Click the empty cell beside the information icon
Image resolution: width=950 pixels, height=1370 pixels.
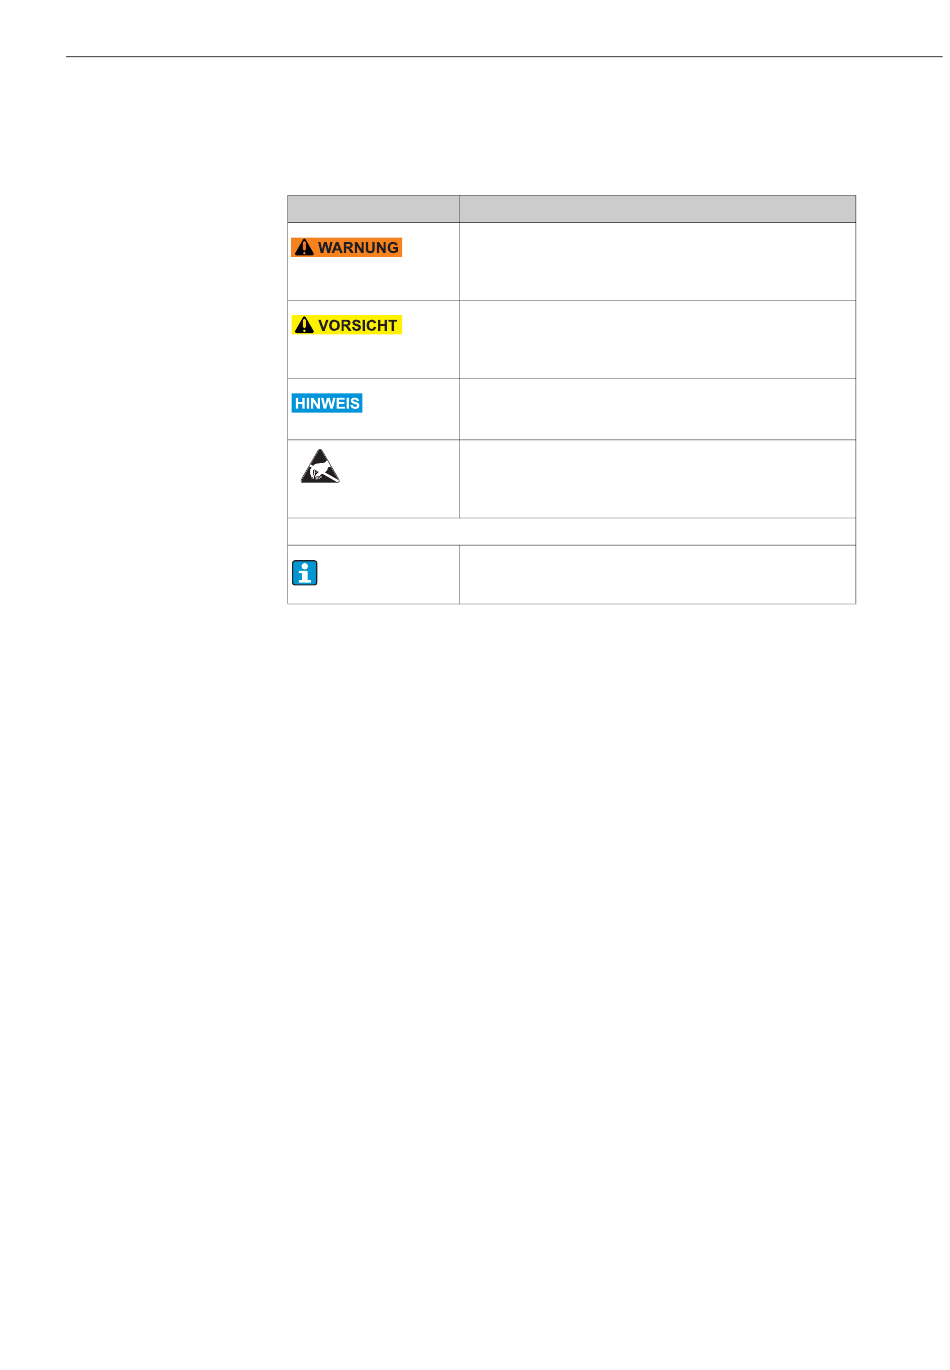click(x=657, y=575)
